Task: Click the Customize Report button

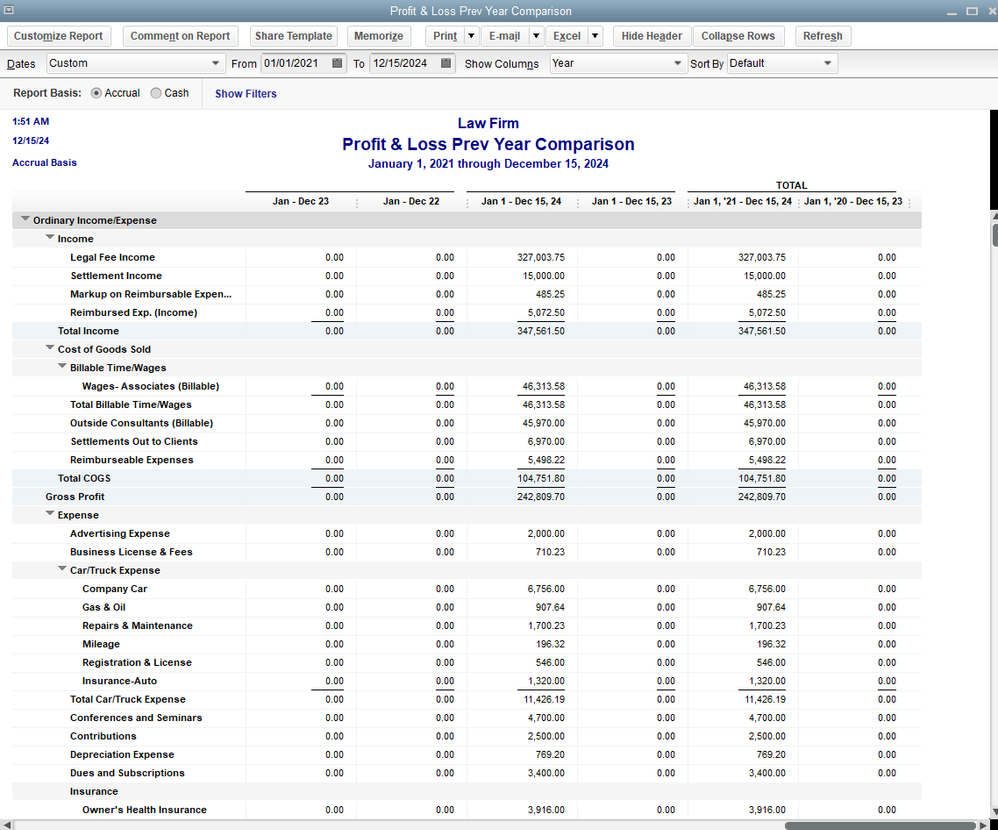Action: [x=58, y=36]
